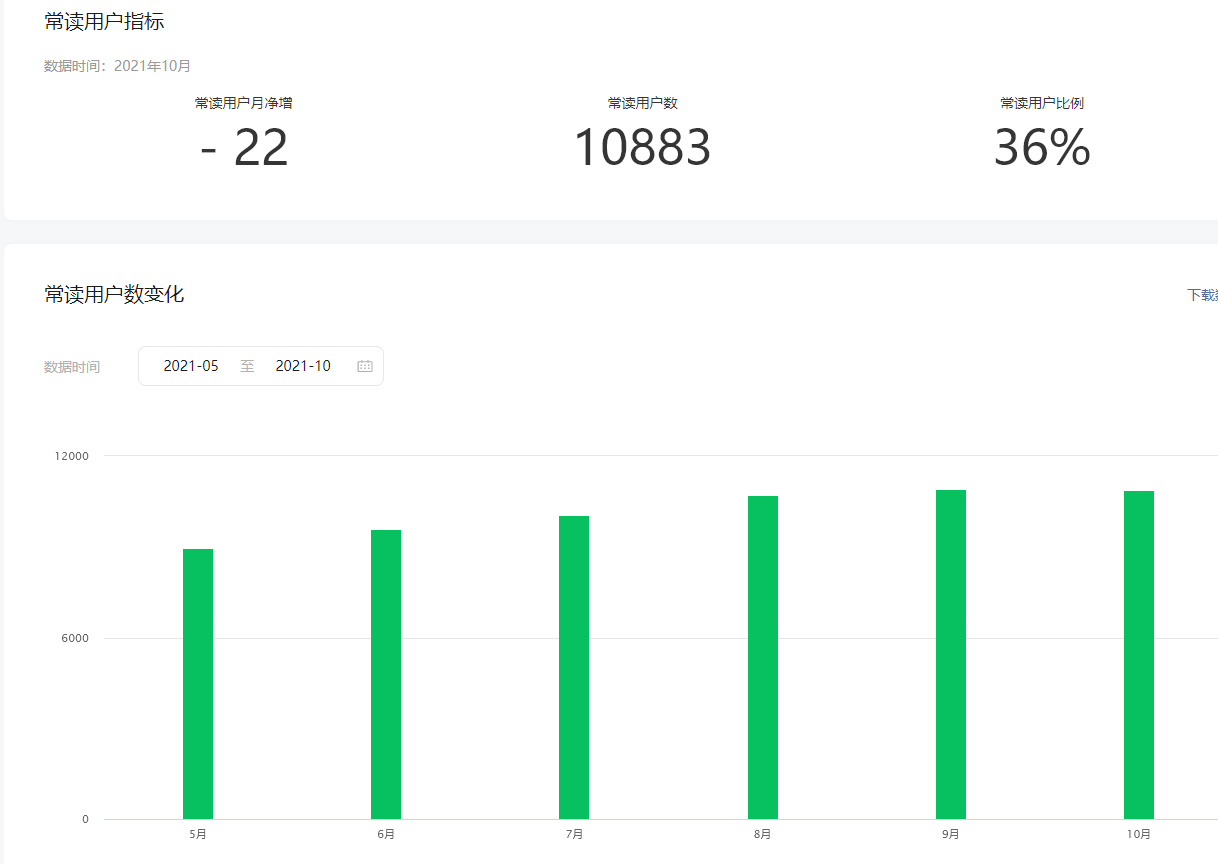Select the green bar for 6月
Screen dimensions: 1218x864
[x=386, y=674]
